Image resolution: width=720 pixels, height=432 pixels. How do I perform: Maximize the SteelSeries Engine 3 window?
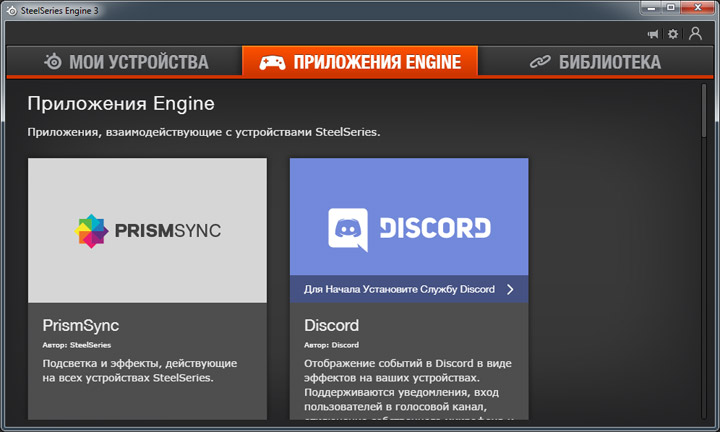click(671, 8)
